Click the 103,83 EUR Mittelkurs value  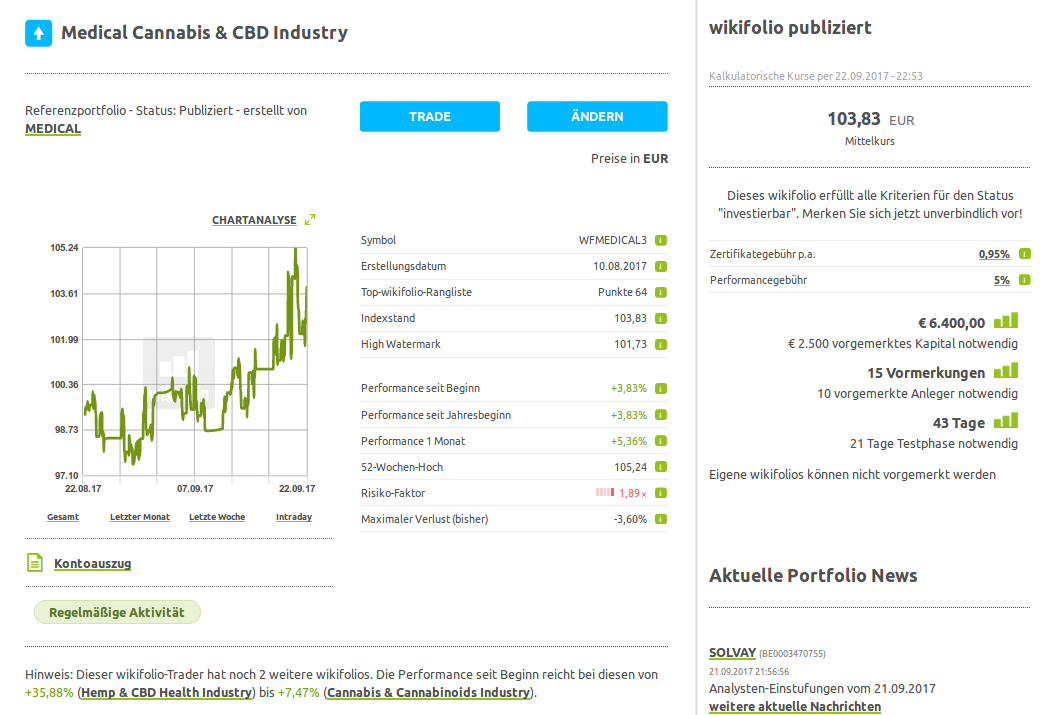point(870,120)
